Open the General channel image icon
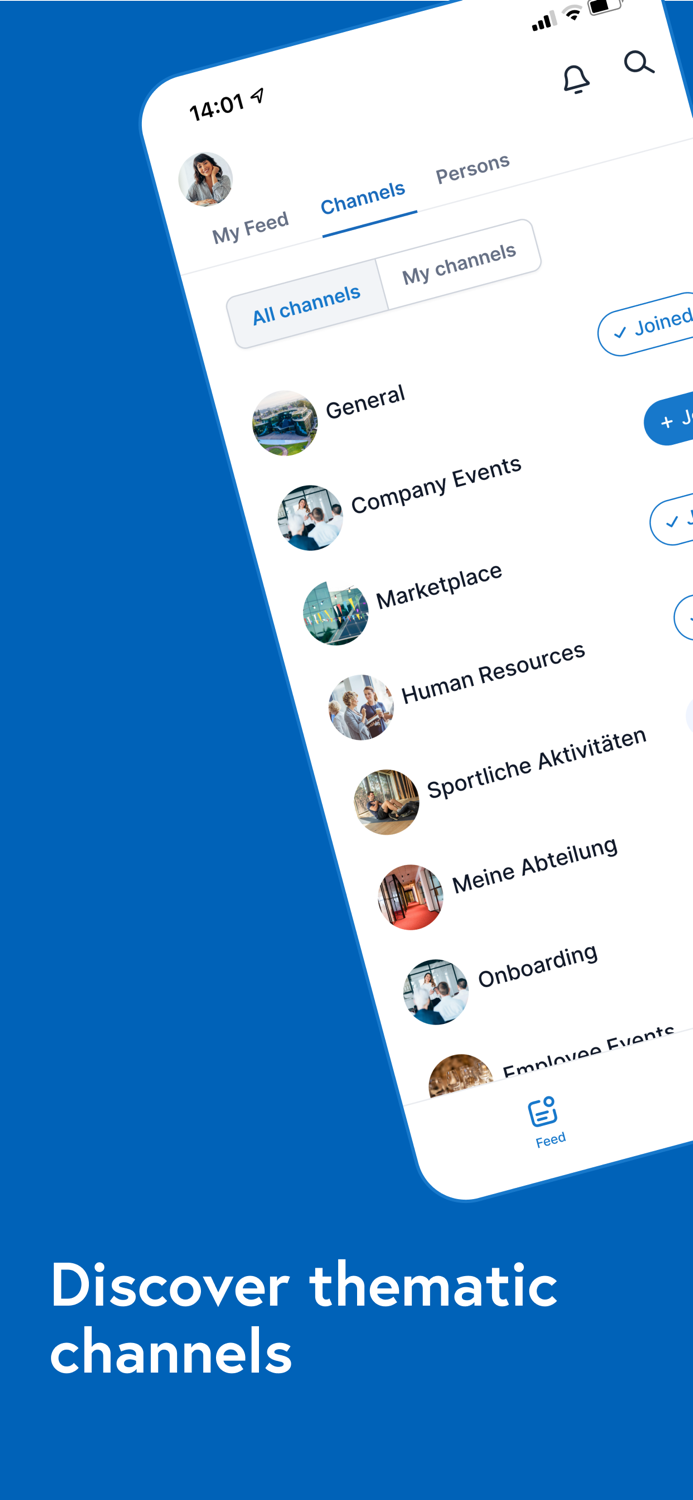Image resolution: width=693 pixels, height=1500 pixels. click(x=285, y=423)
